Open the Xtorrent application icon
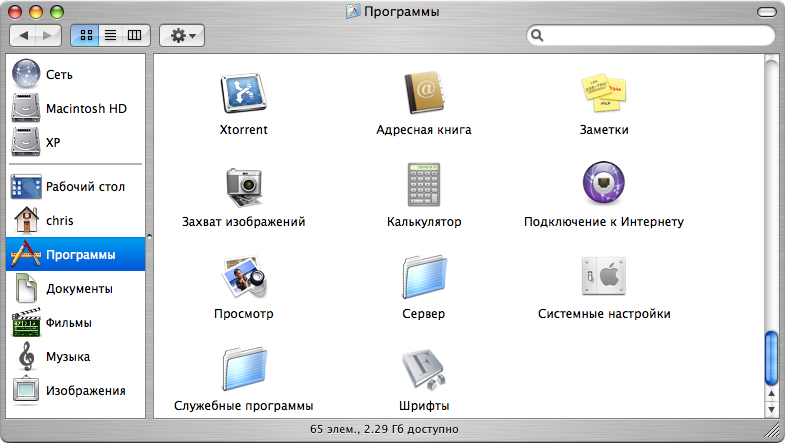 [243, 93]
